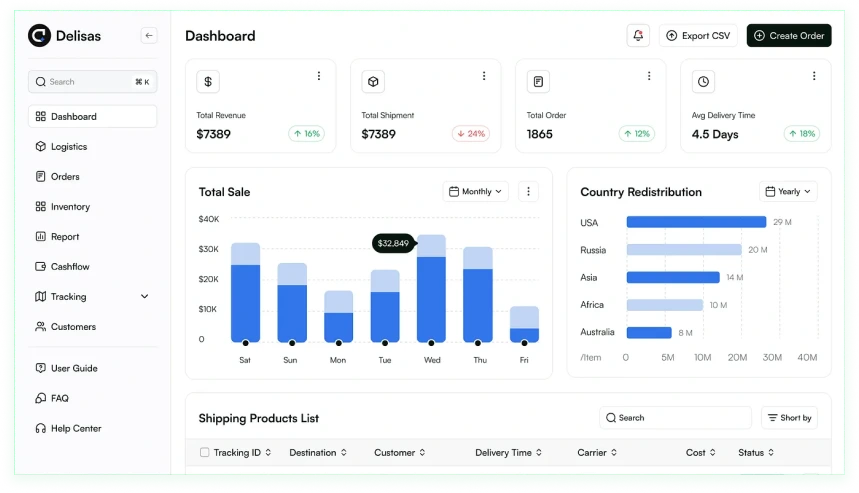
Task: Click the Shipping Products search field
Action: click(675, 418)
